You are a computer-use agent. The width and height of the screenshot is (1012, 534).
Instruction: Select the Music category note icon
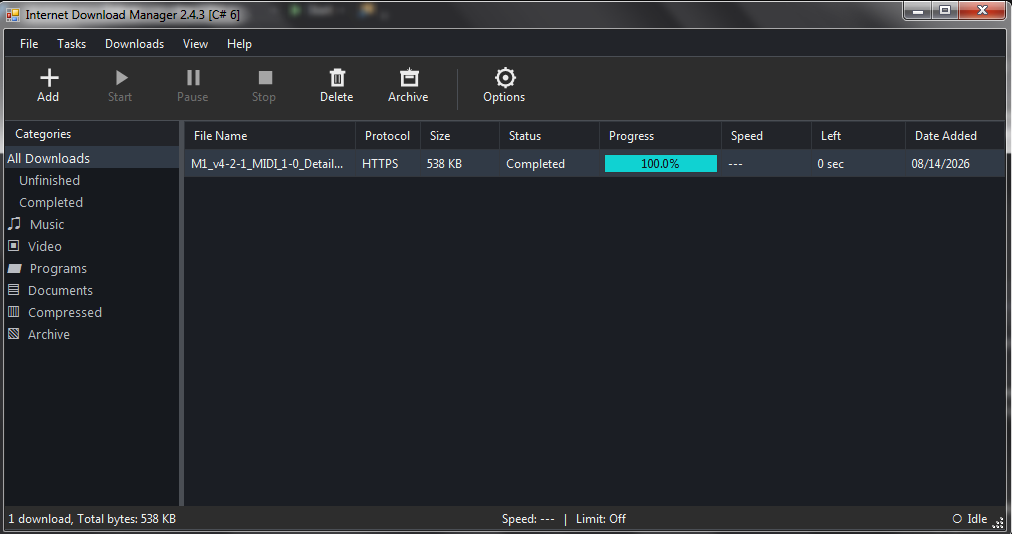coord(14,223)
